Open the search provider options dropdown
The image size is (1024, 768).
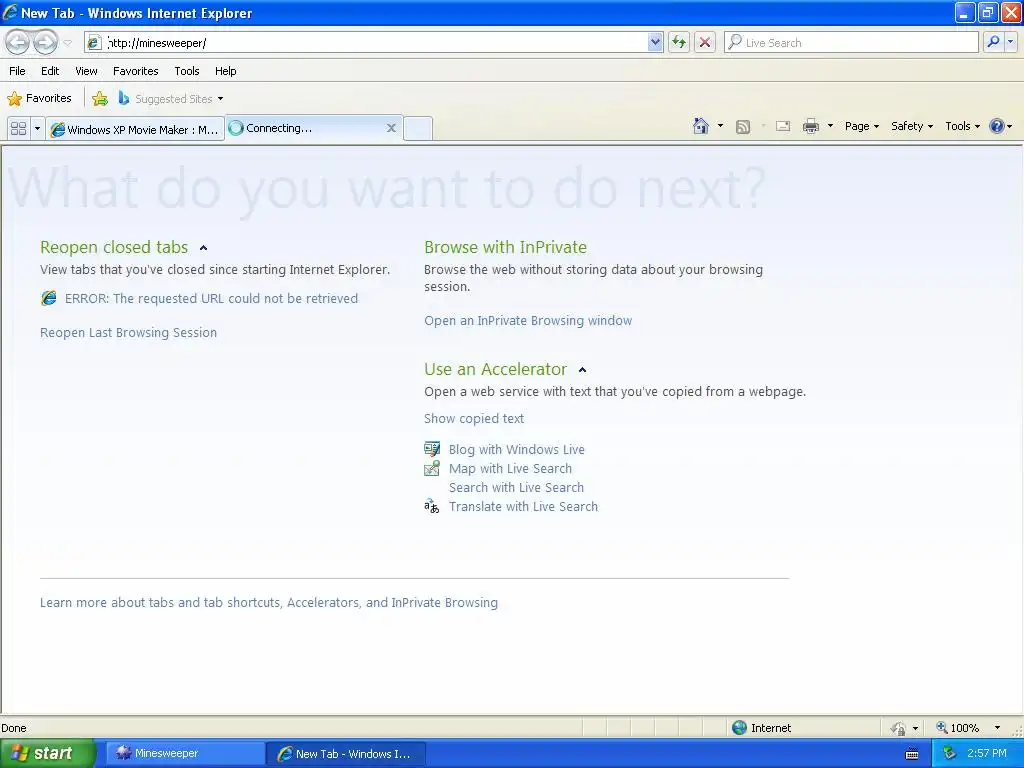pyautogui.click(x=1010, y=42)
